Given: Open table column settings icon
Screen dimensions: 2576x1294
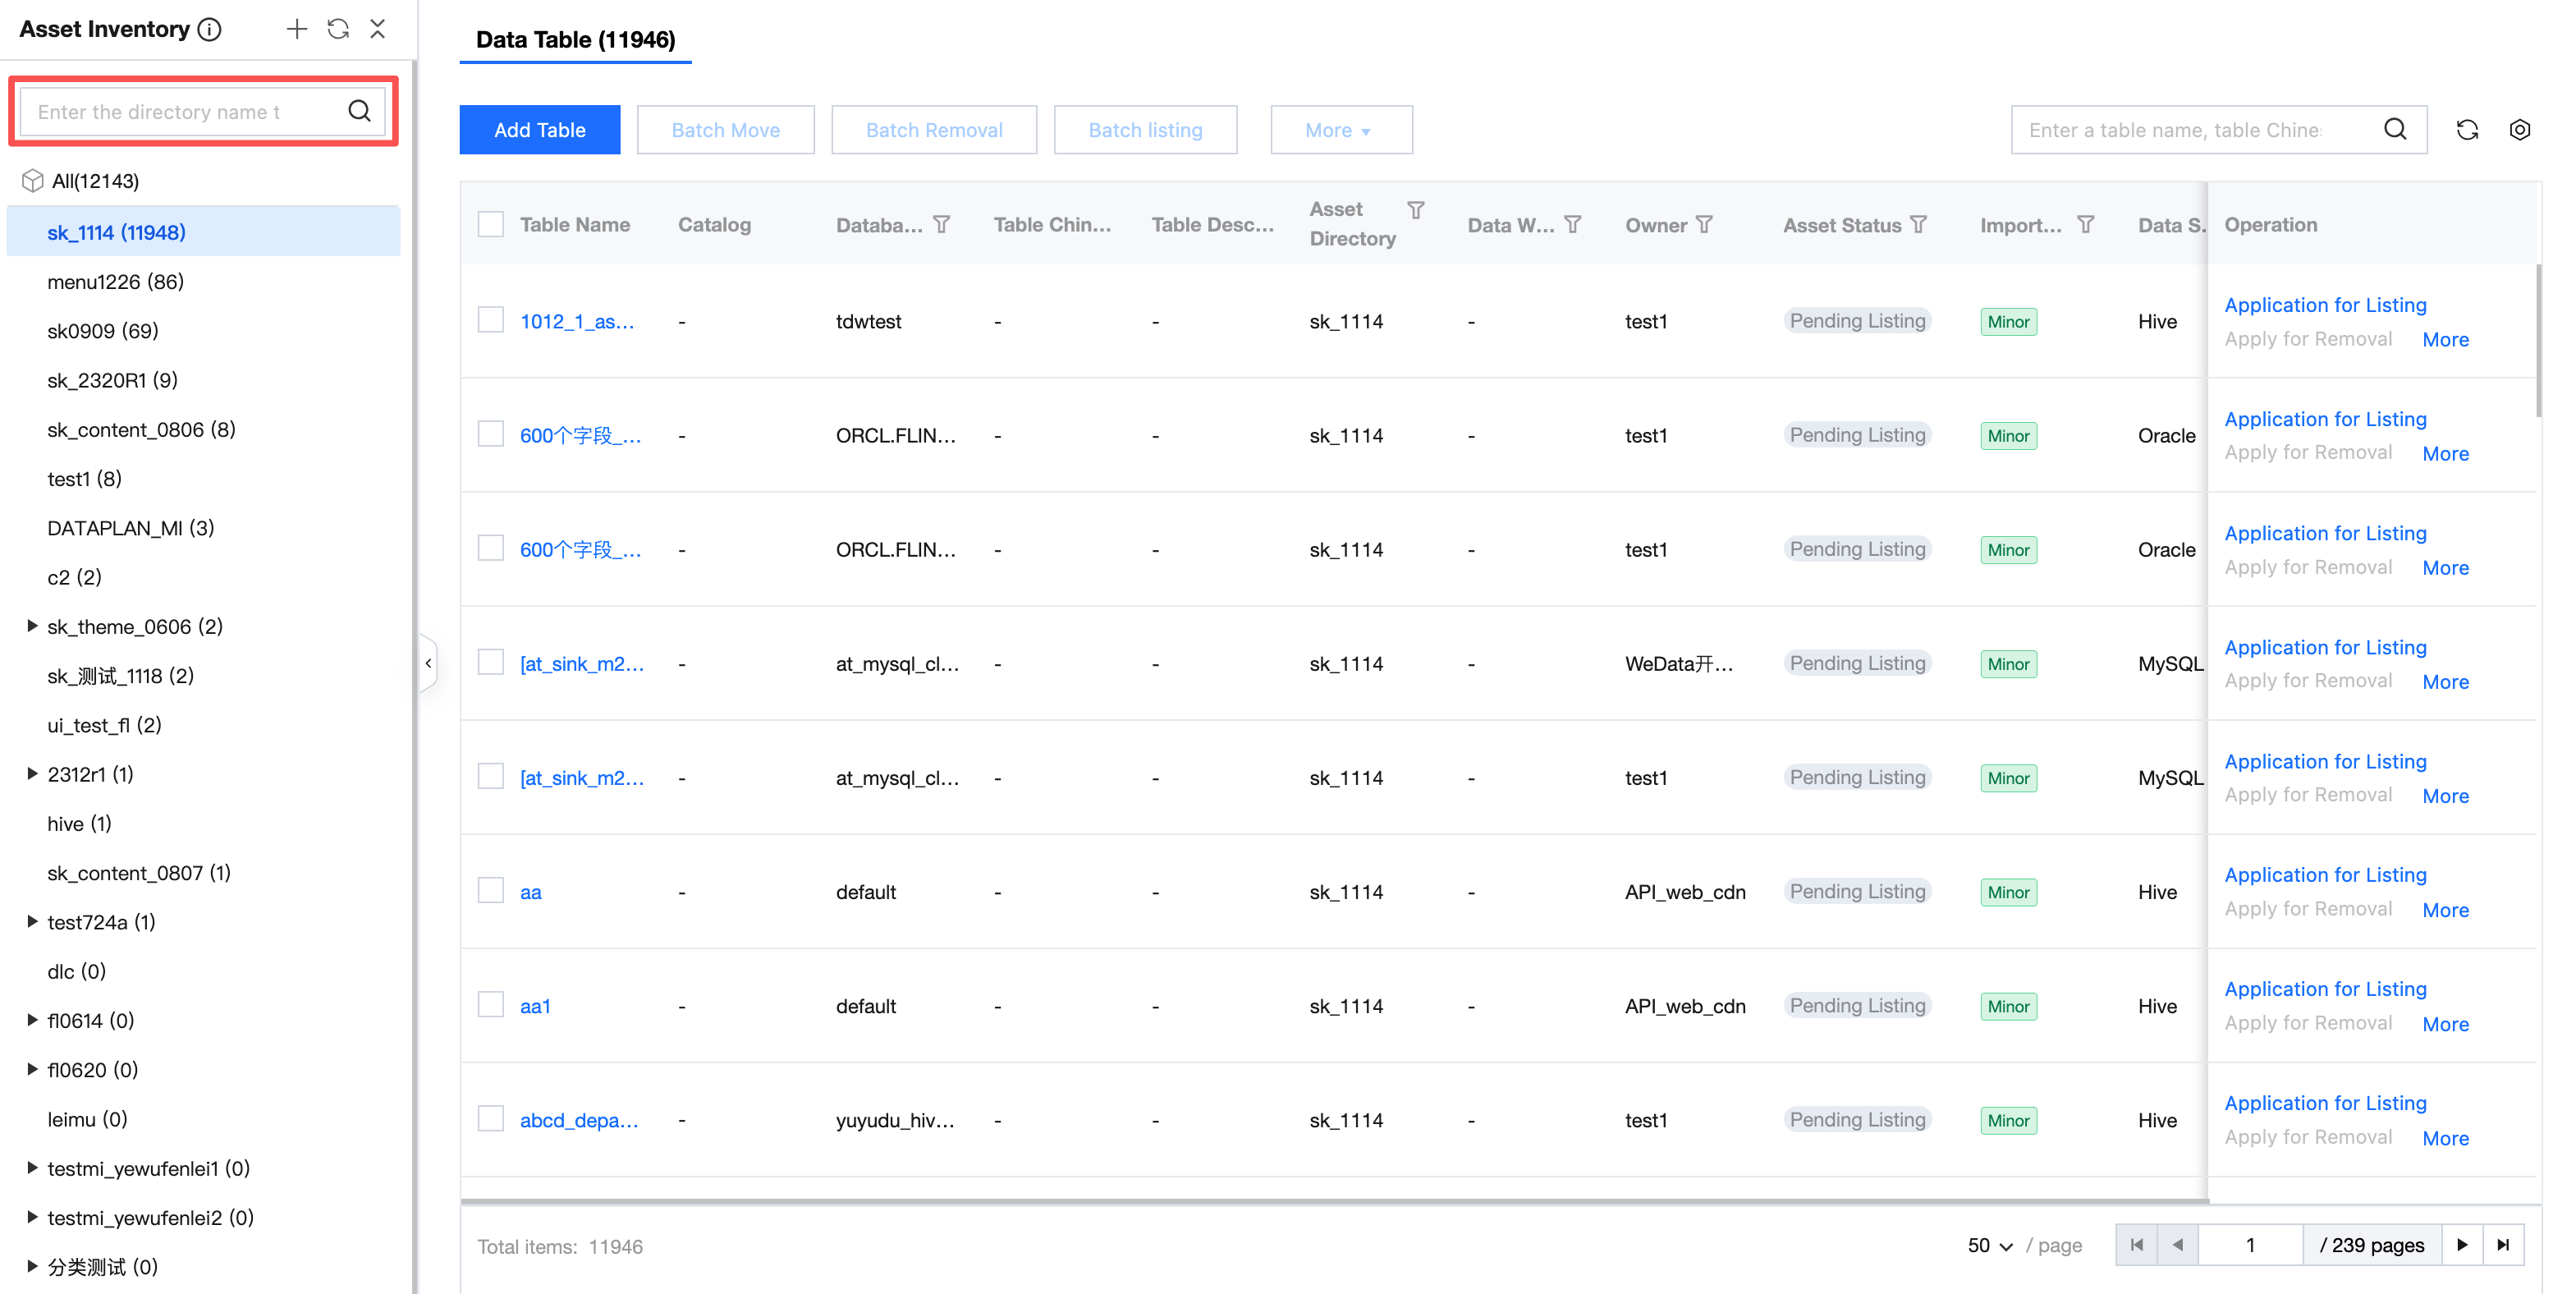Looking at the screenshot, I should [2519, 130].
